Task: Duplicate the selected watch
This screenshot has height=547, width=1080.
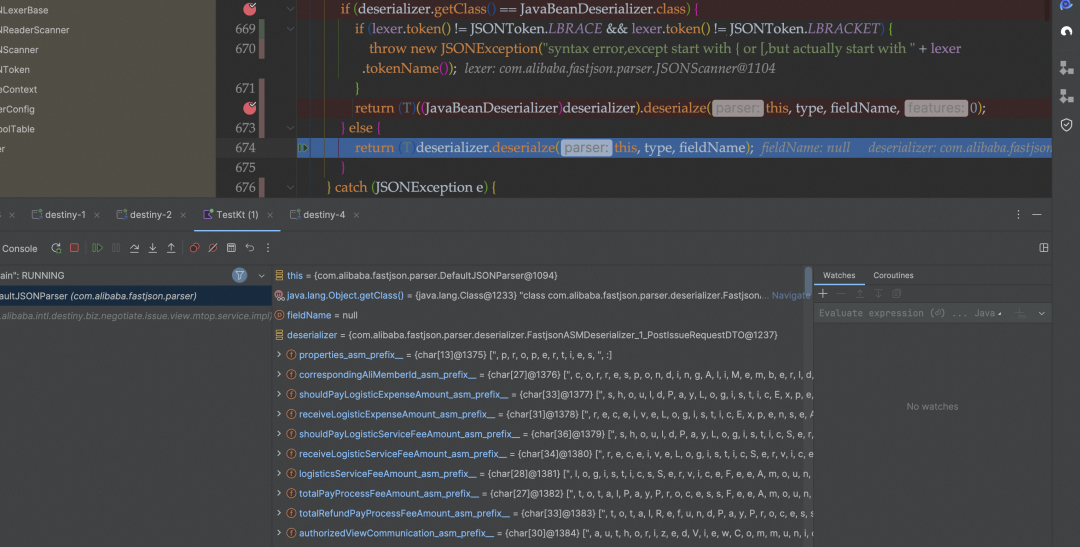Action: [x=896, y=293]
